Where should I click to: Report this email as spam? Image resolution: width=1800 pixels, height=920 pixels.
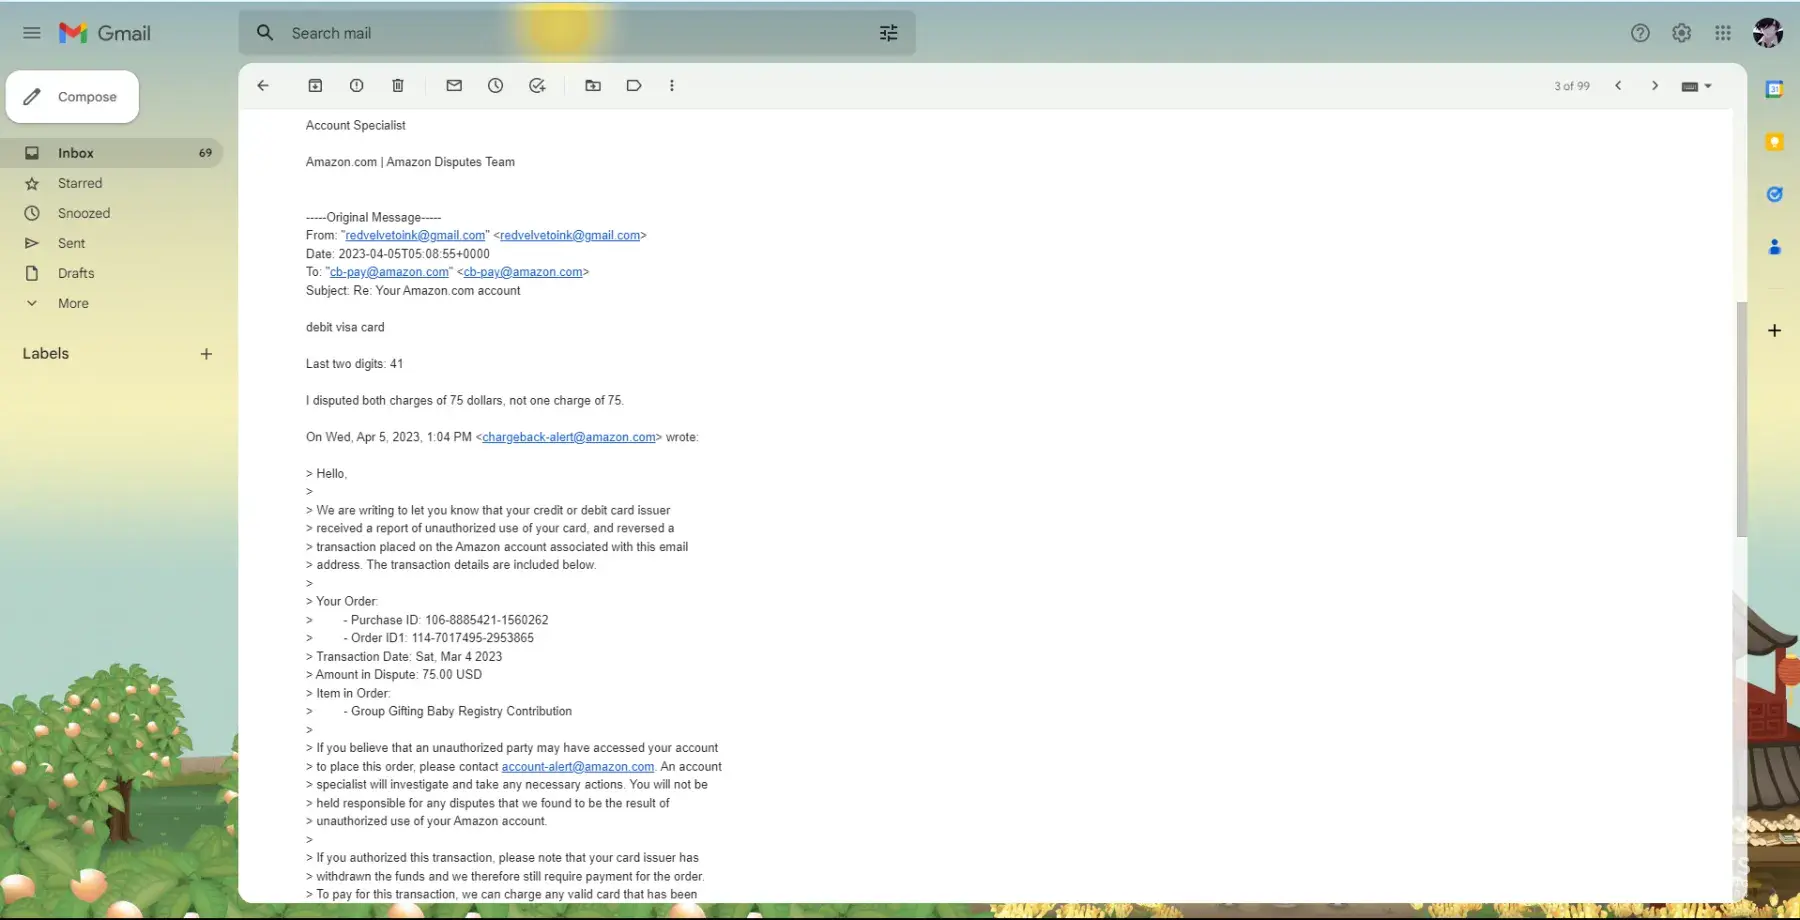click(x=356, y=86)
